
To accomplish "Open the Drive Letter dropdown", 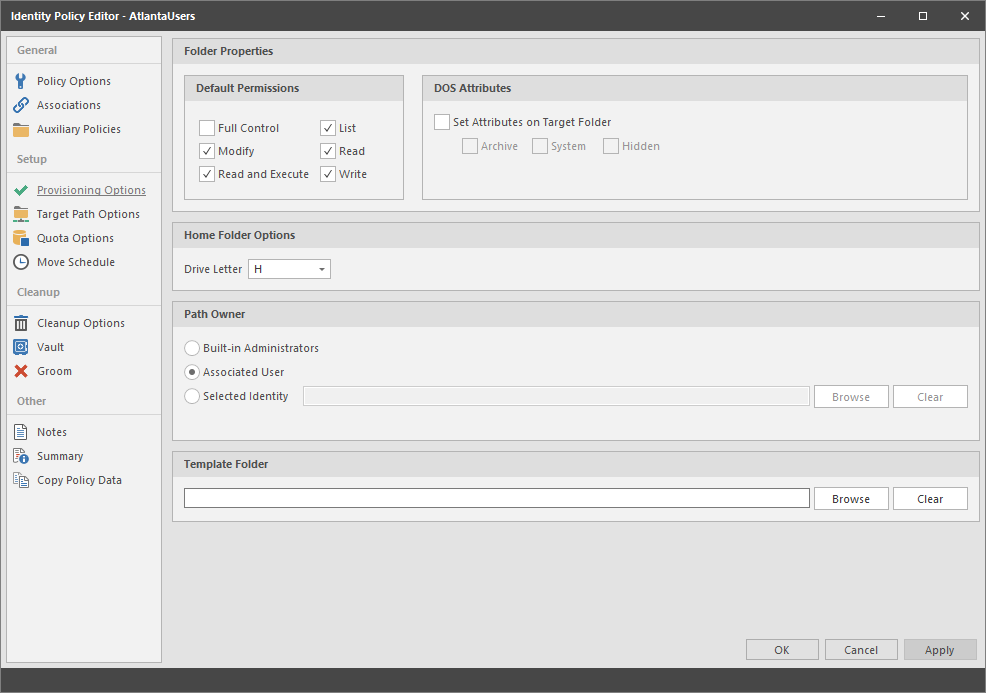I will tap(318, 268).
